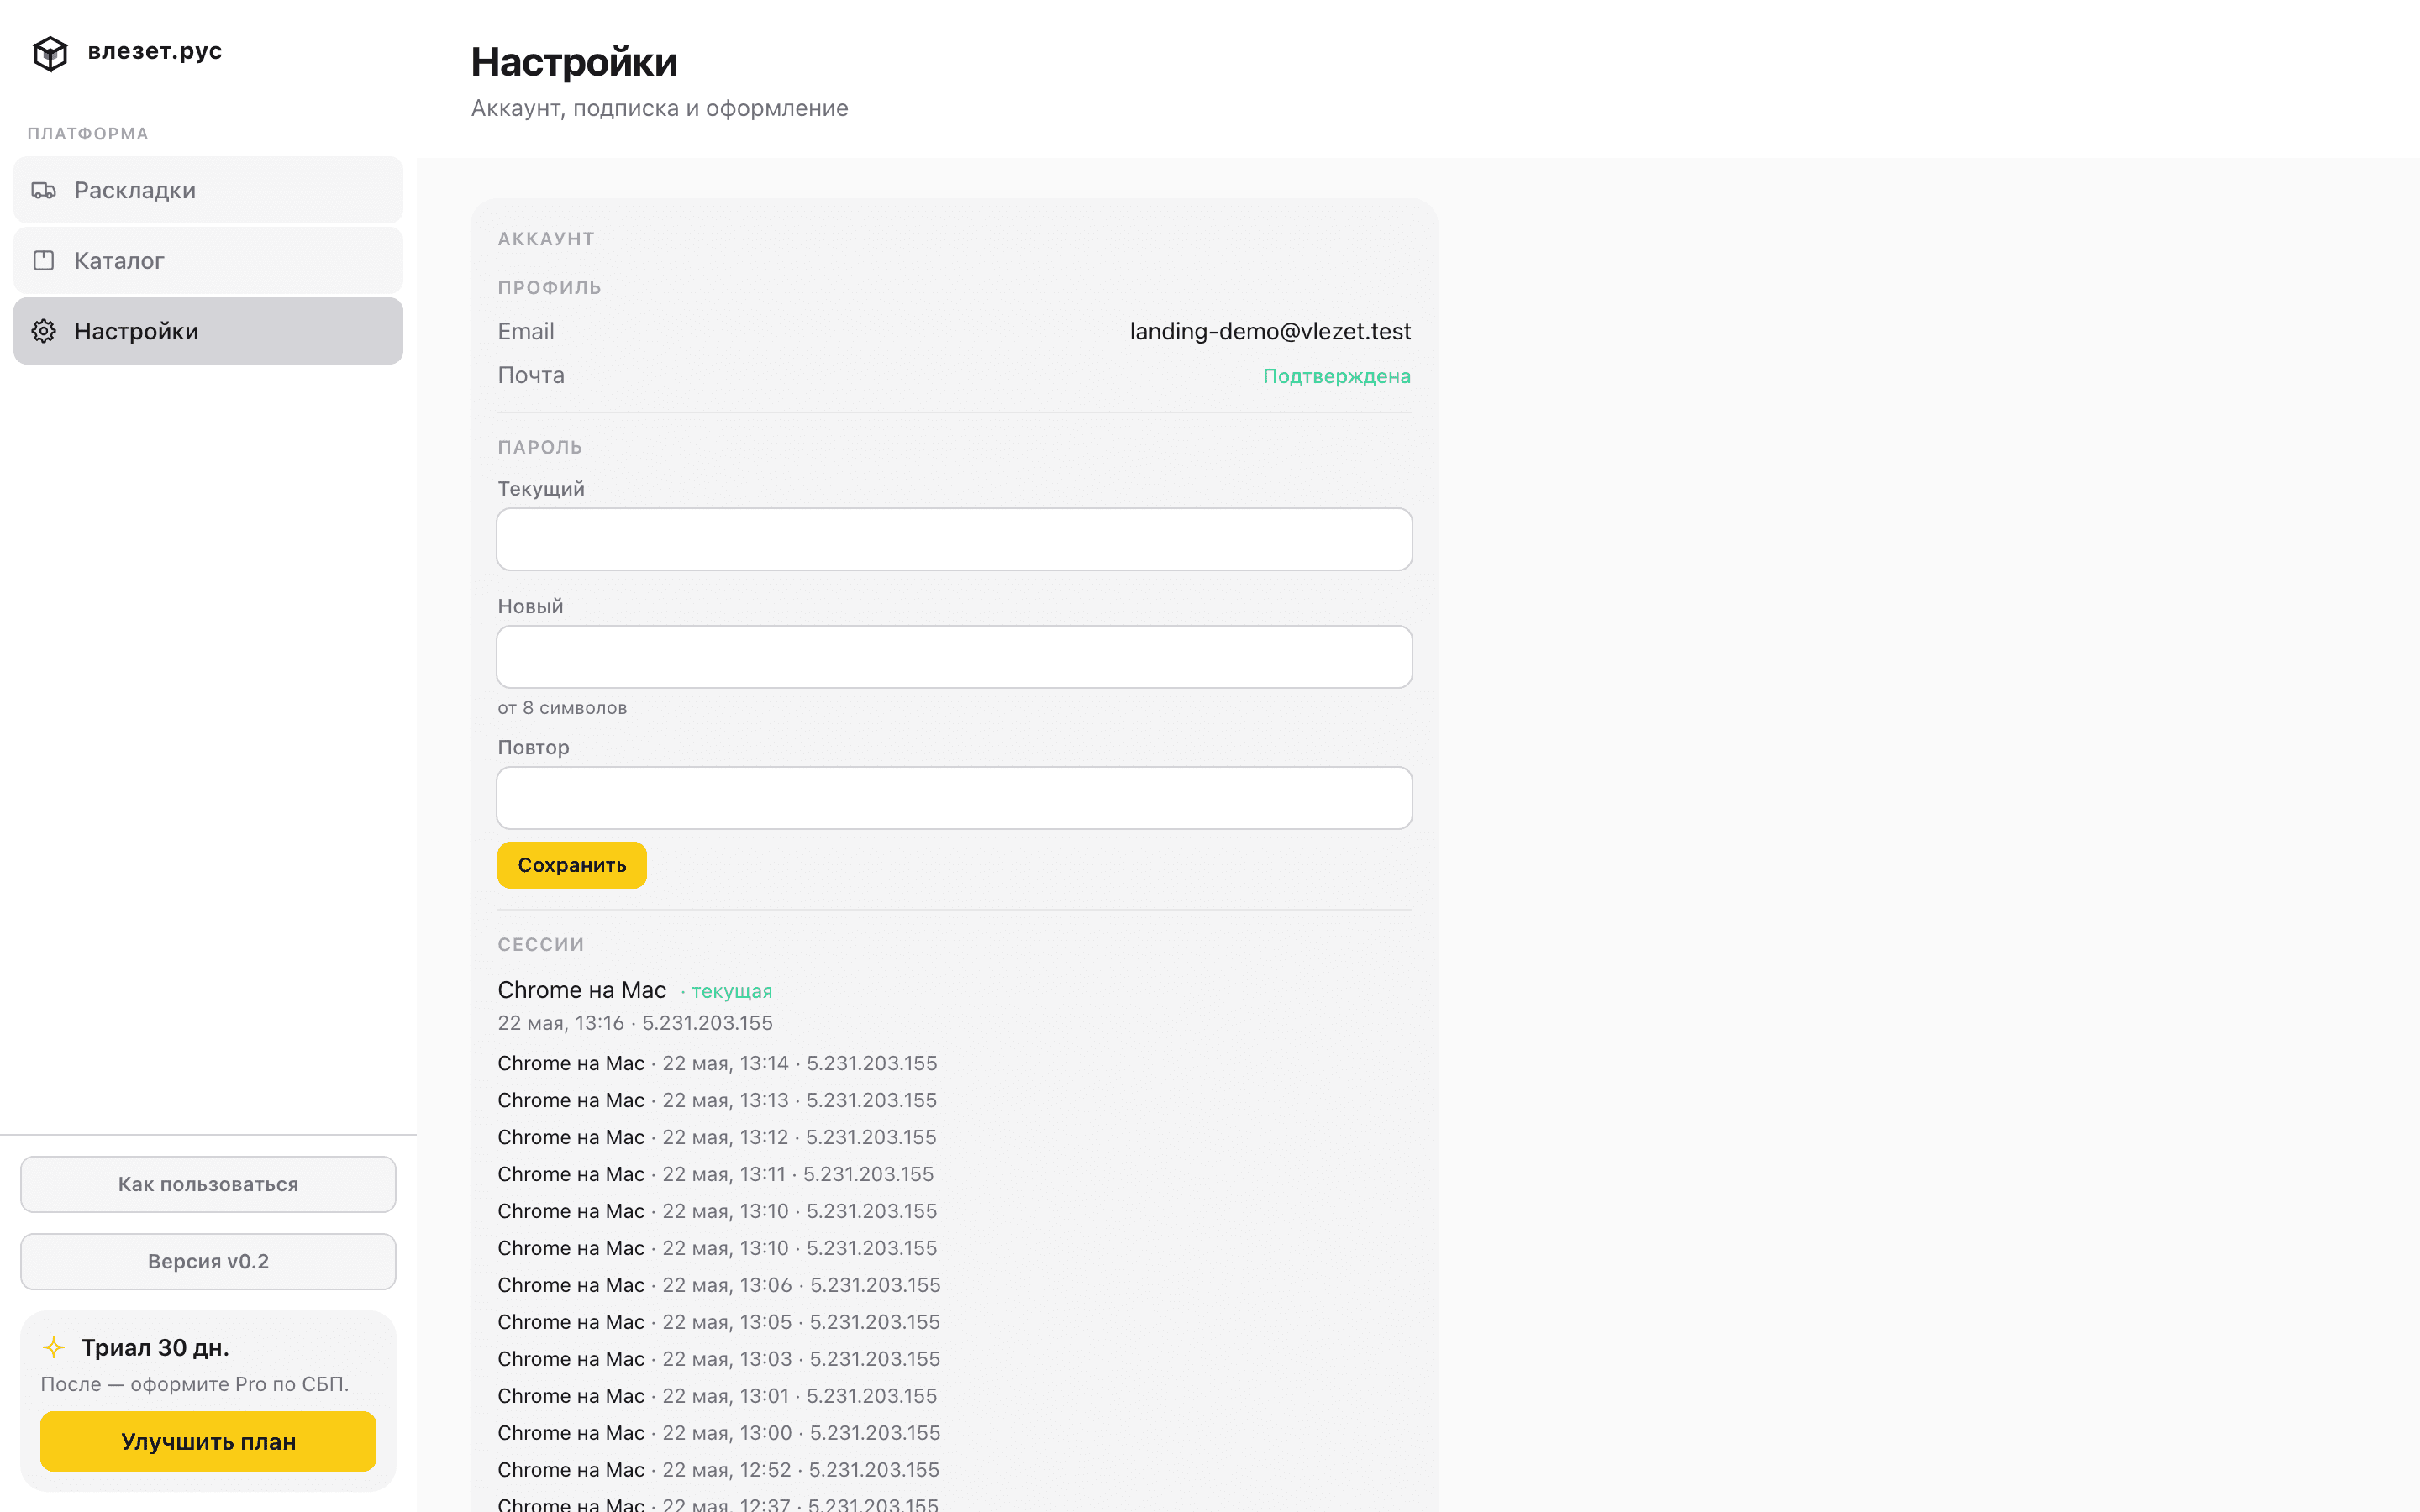The height and width of the screenshot is (1512, 2420).
Task: Click the Почта row label
Action: coord(531,375)
